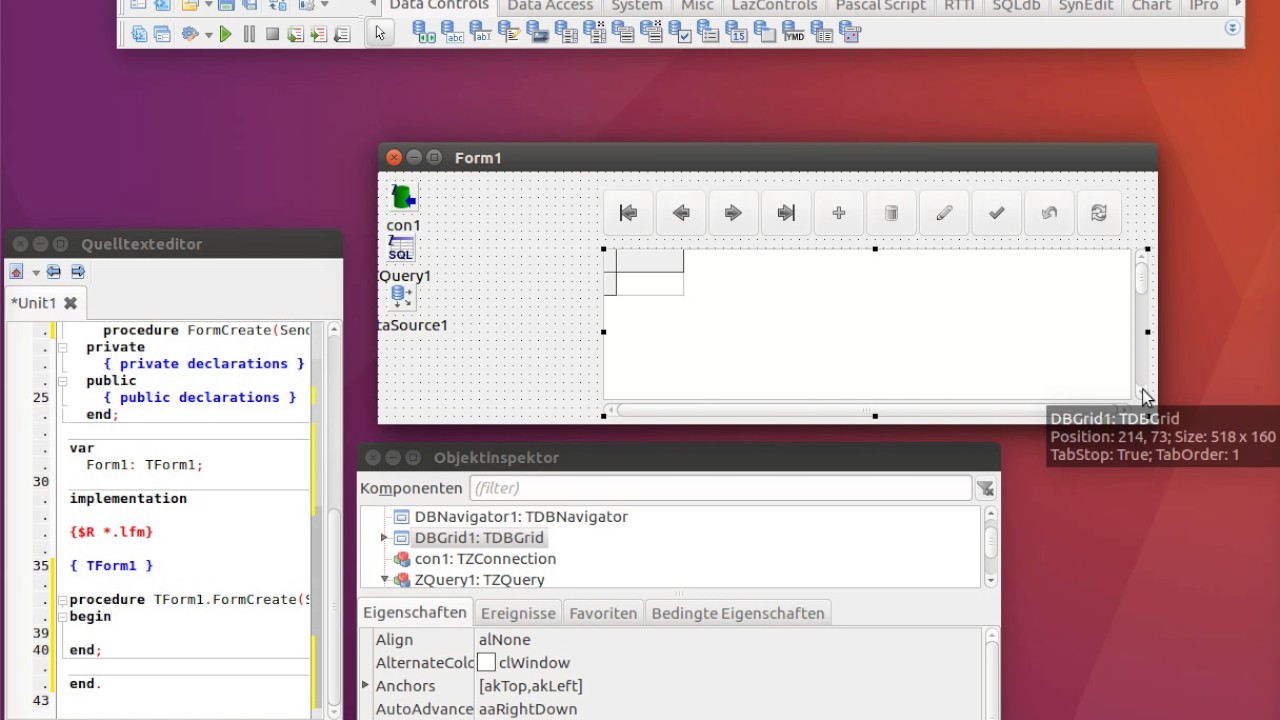Screen dimensions: 1280x720
Task: Open the View Forms icon
Action: 162,34
